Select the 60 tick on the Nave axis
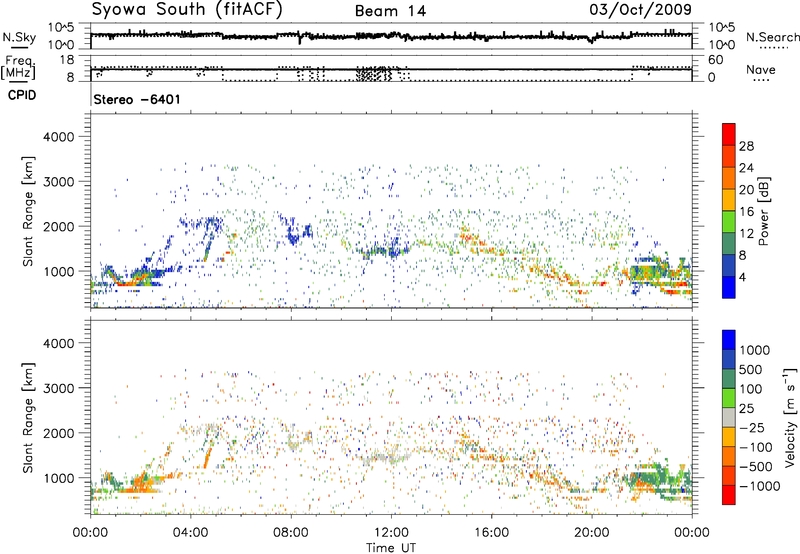 (715, 60)
